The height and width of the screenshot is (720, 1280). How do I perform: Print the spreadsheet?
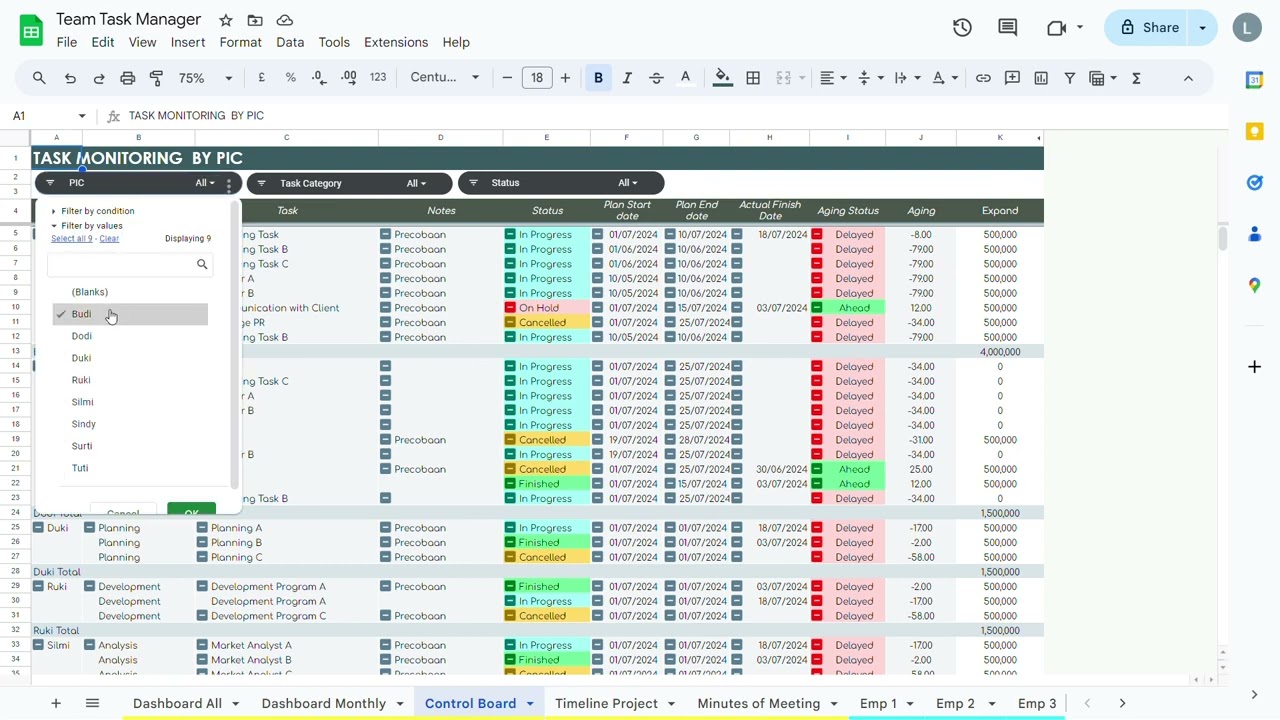pos(127,78)
